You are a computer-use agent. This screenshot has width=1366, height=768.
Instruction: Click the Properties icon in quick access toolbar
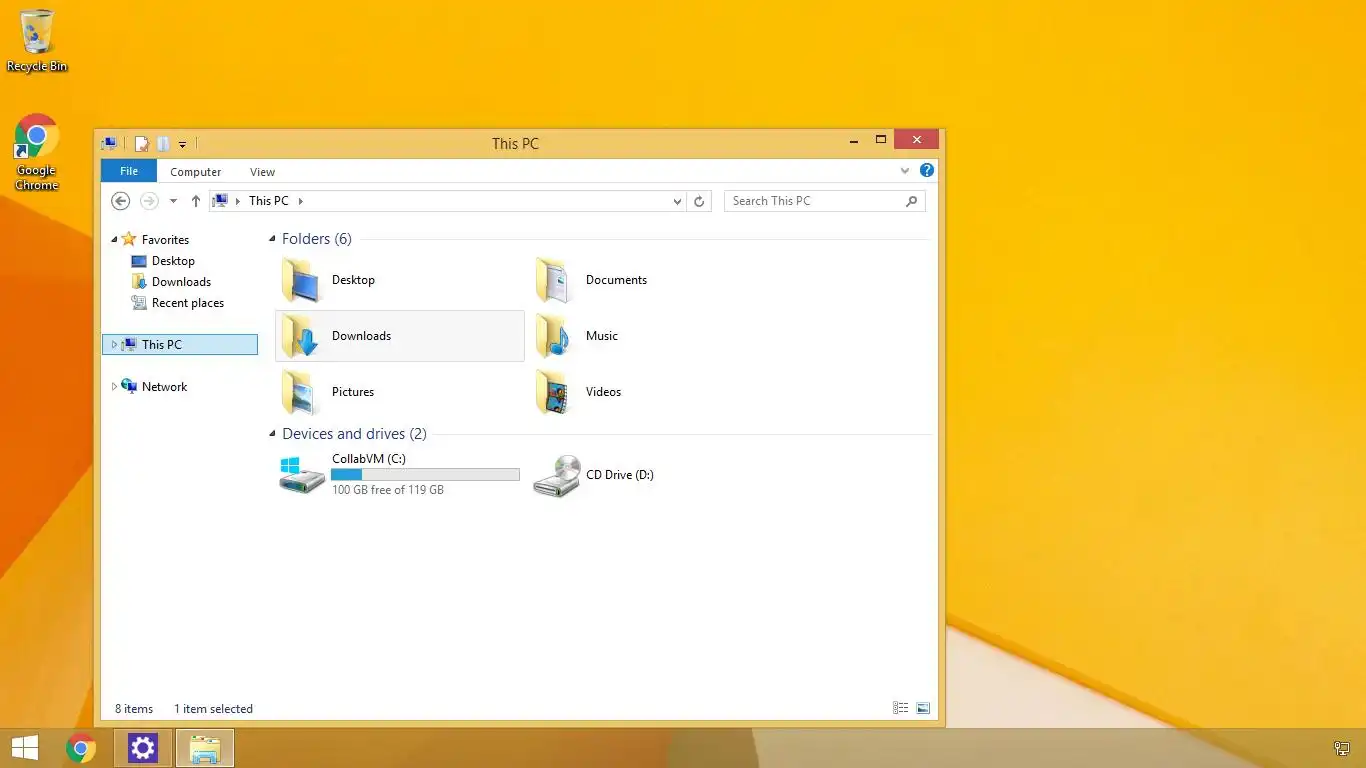142,144
